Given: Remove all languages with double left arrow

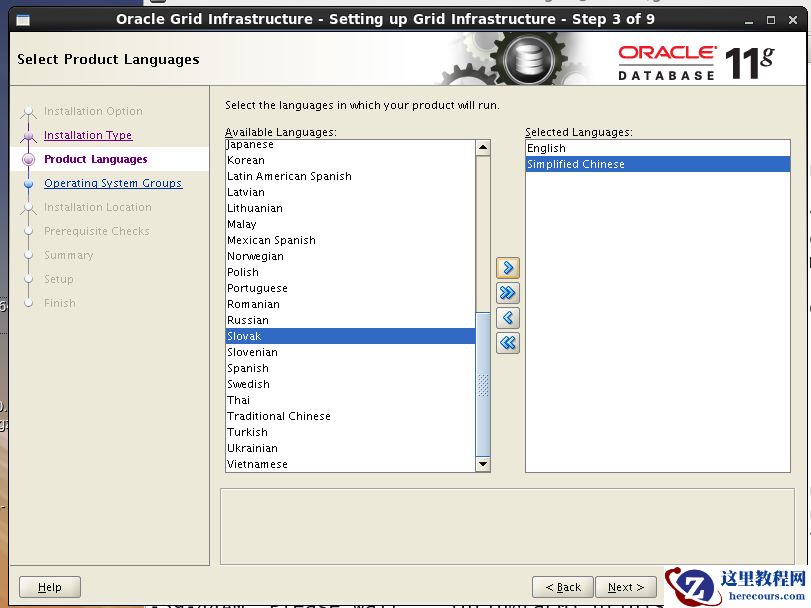Looking at the screenshot, I should pyautogui.click(x=507, y=342).
